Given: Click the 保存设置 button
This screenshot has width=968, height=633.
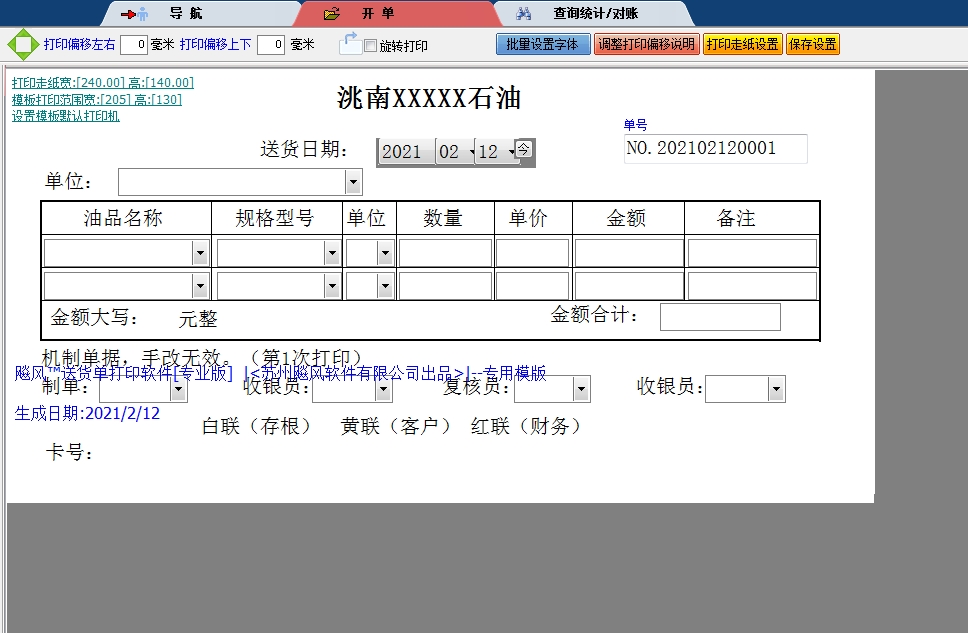Looking at the screenshot, I should [812, 45].
